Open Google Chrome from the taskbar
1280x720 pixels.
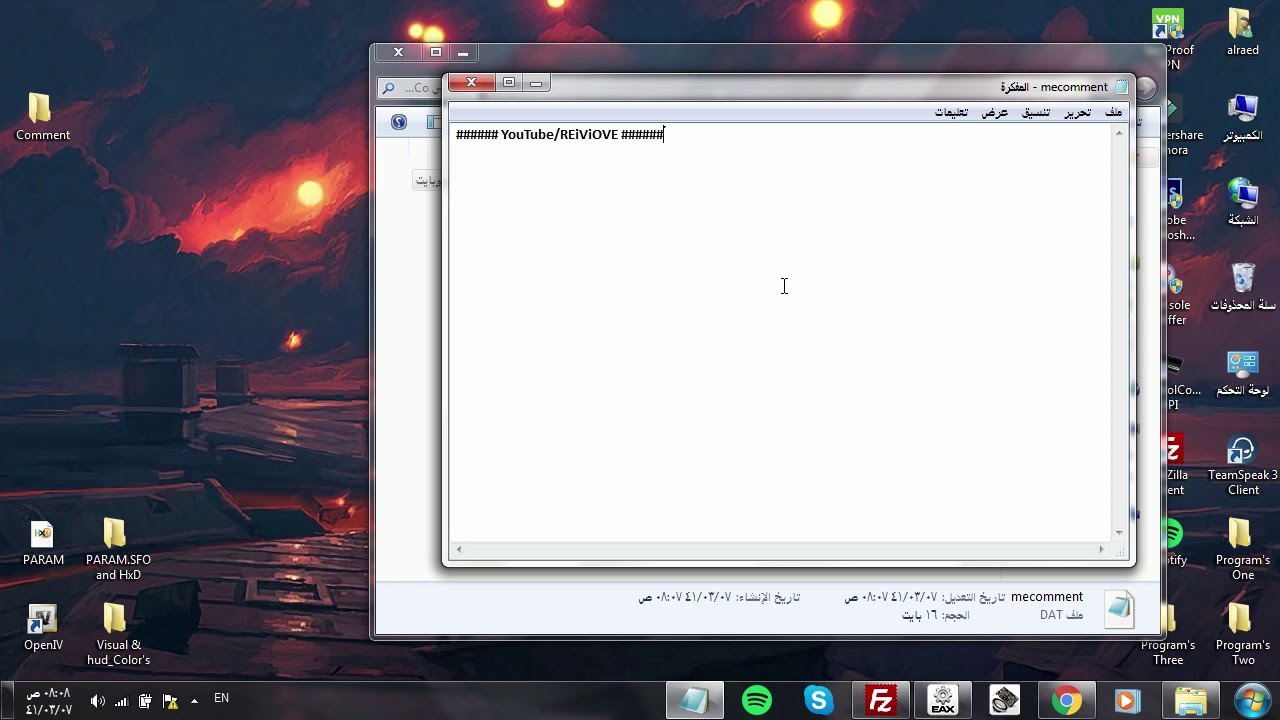[1067, 701]
